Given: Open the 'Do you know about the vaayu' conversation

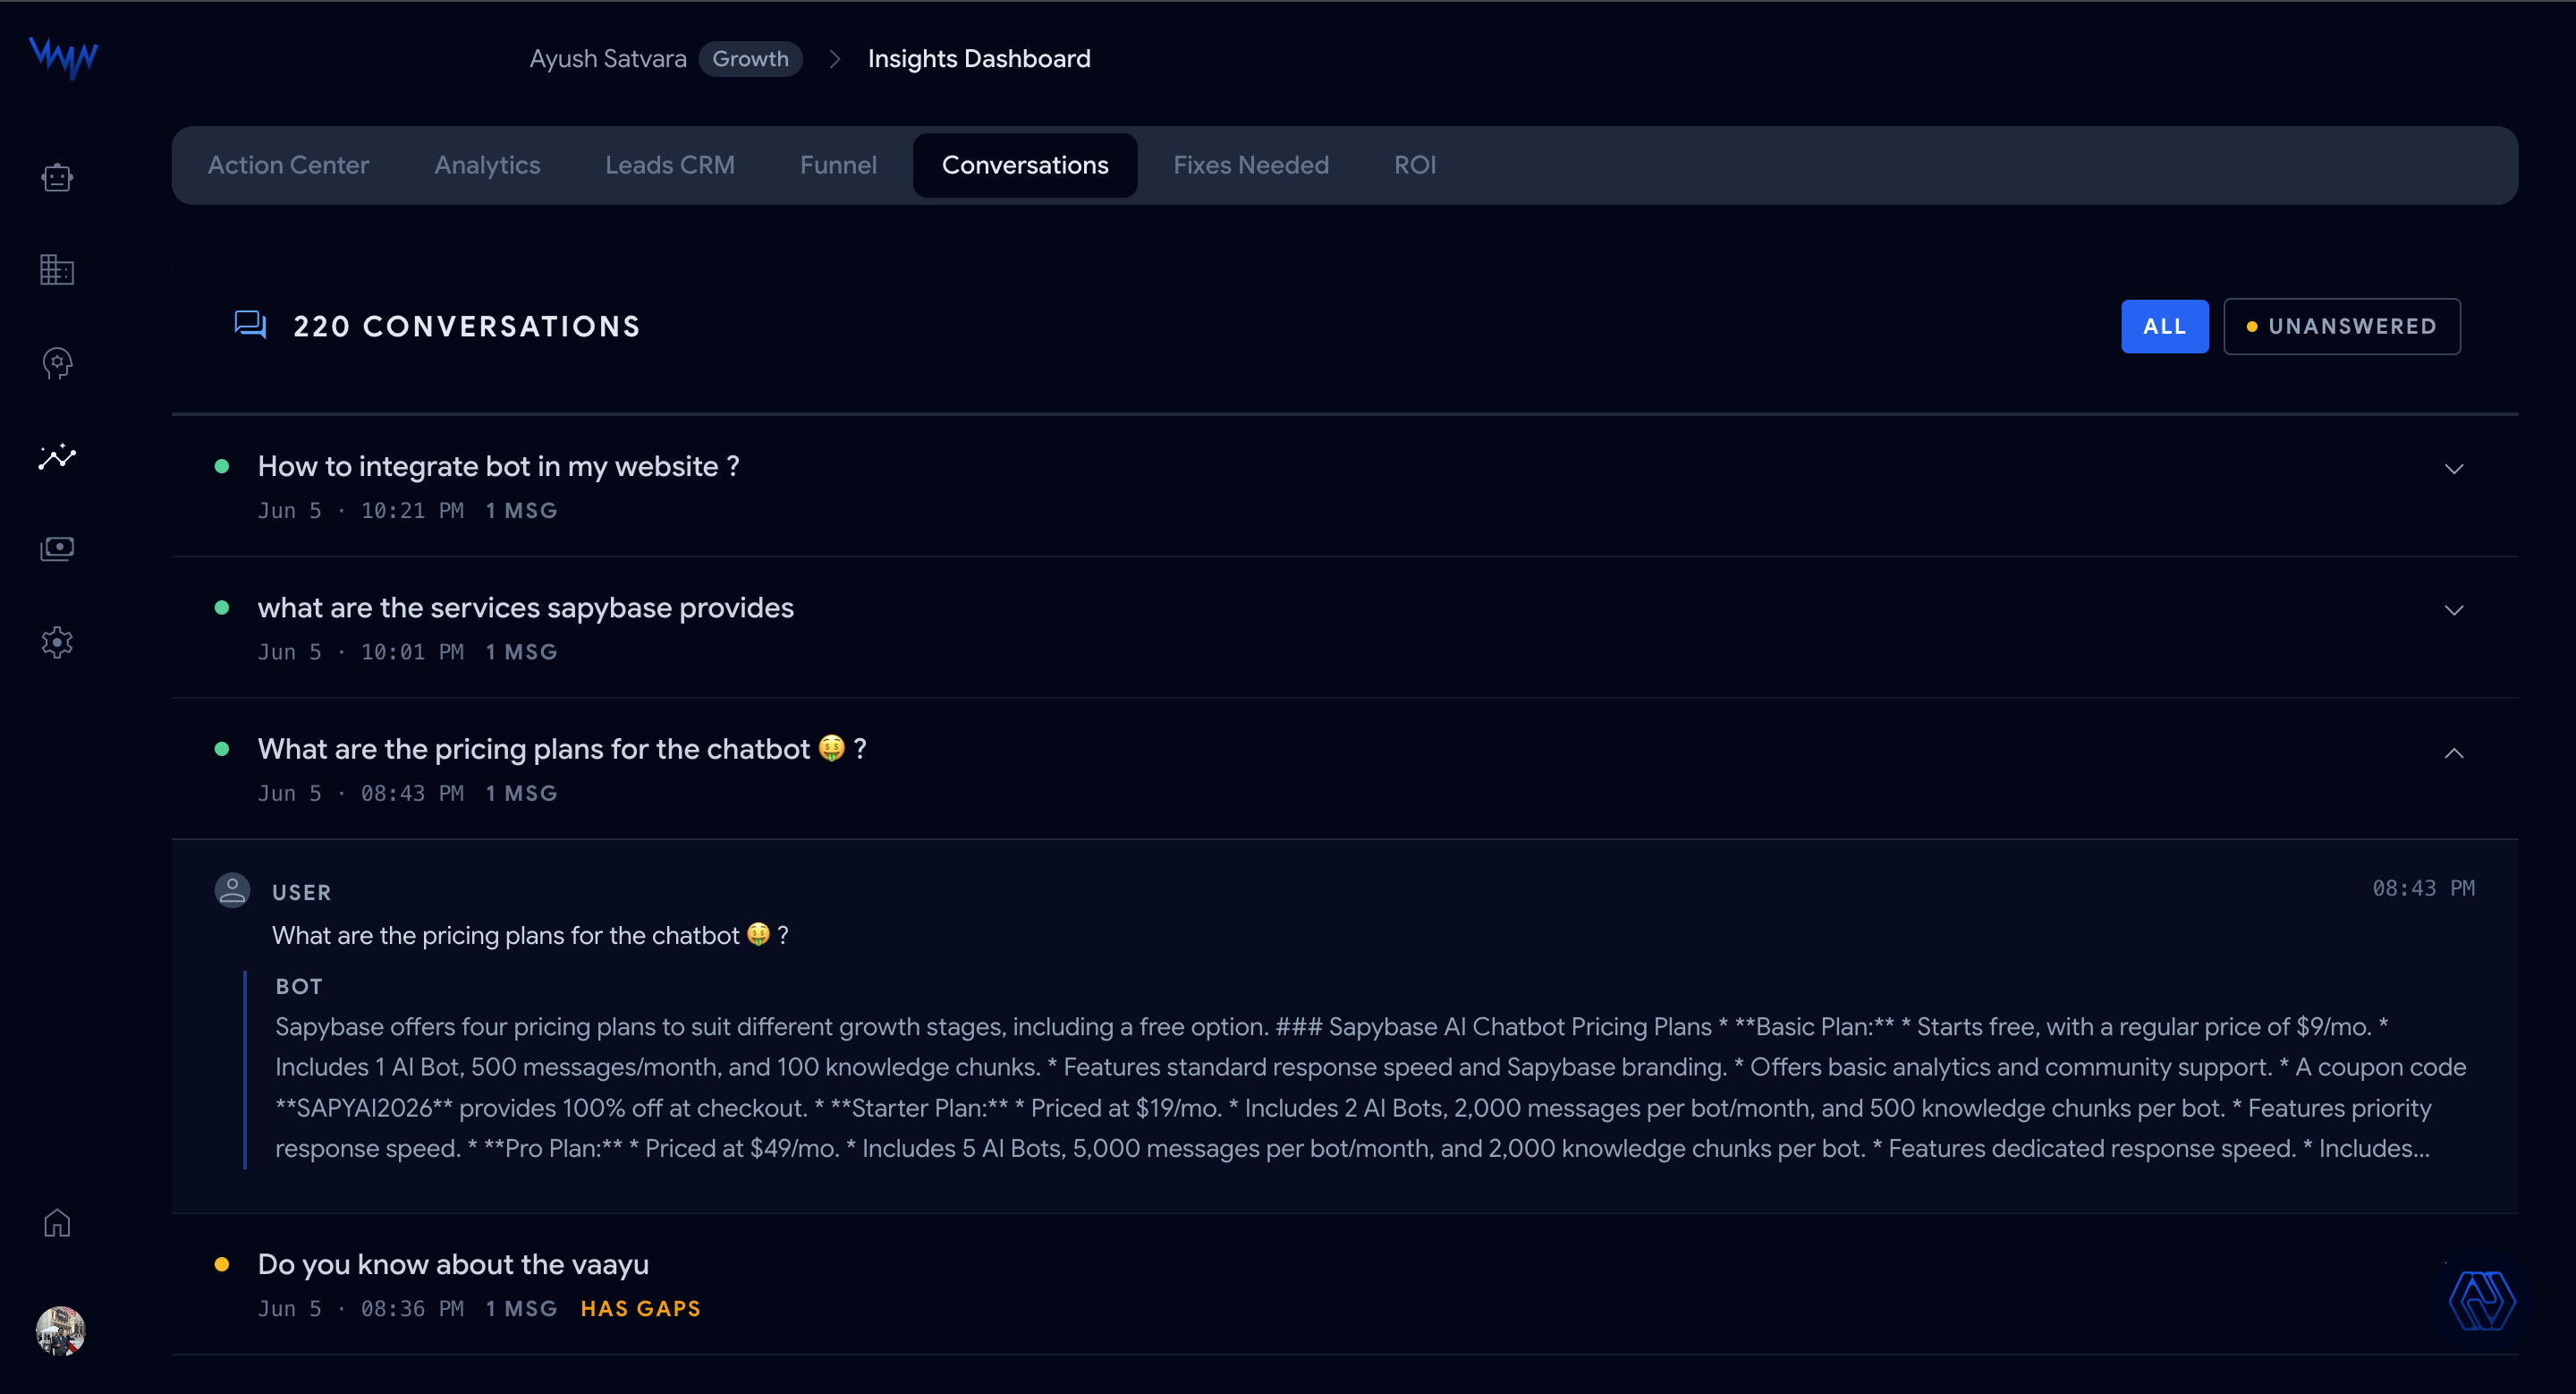Looking at the screenshot, I should tap(1344, 1284).
